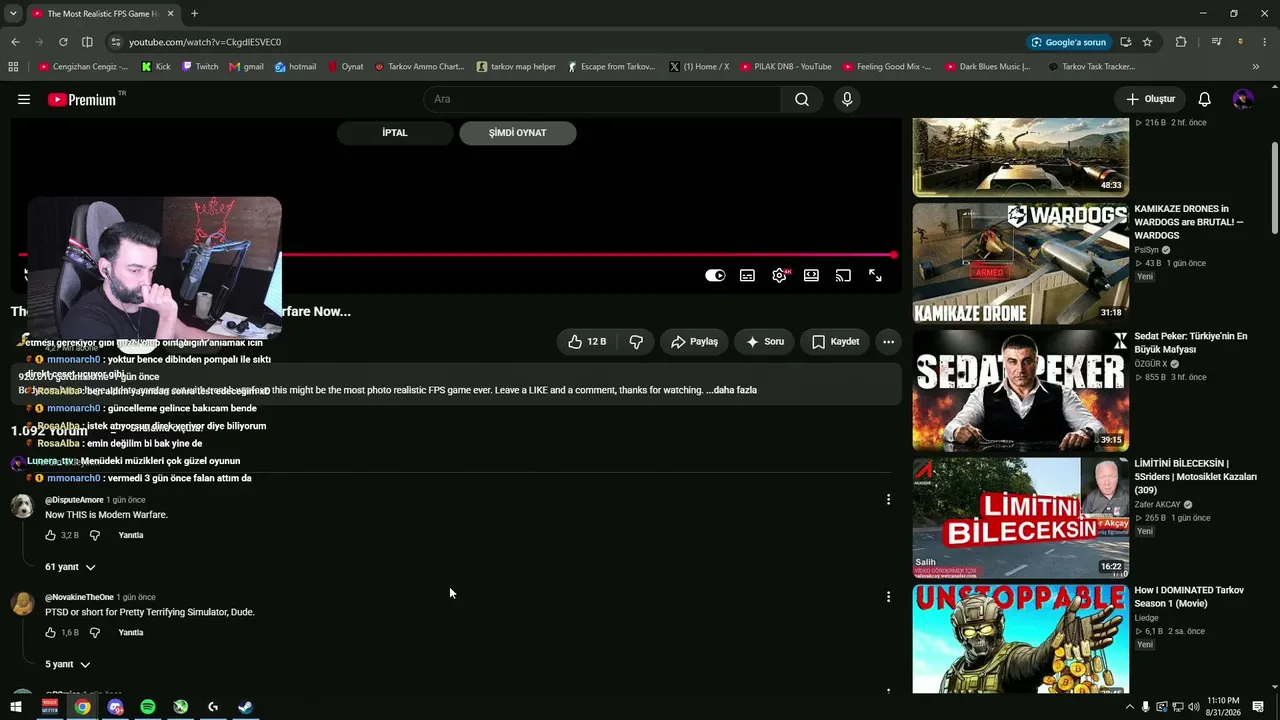
Task: Dislike the current video
Action: tap(636, 342)
